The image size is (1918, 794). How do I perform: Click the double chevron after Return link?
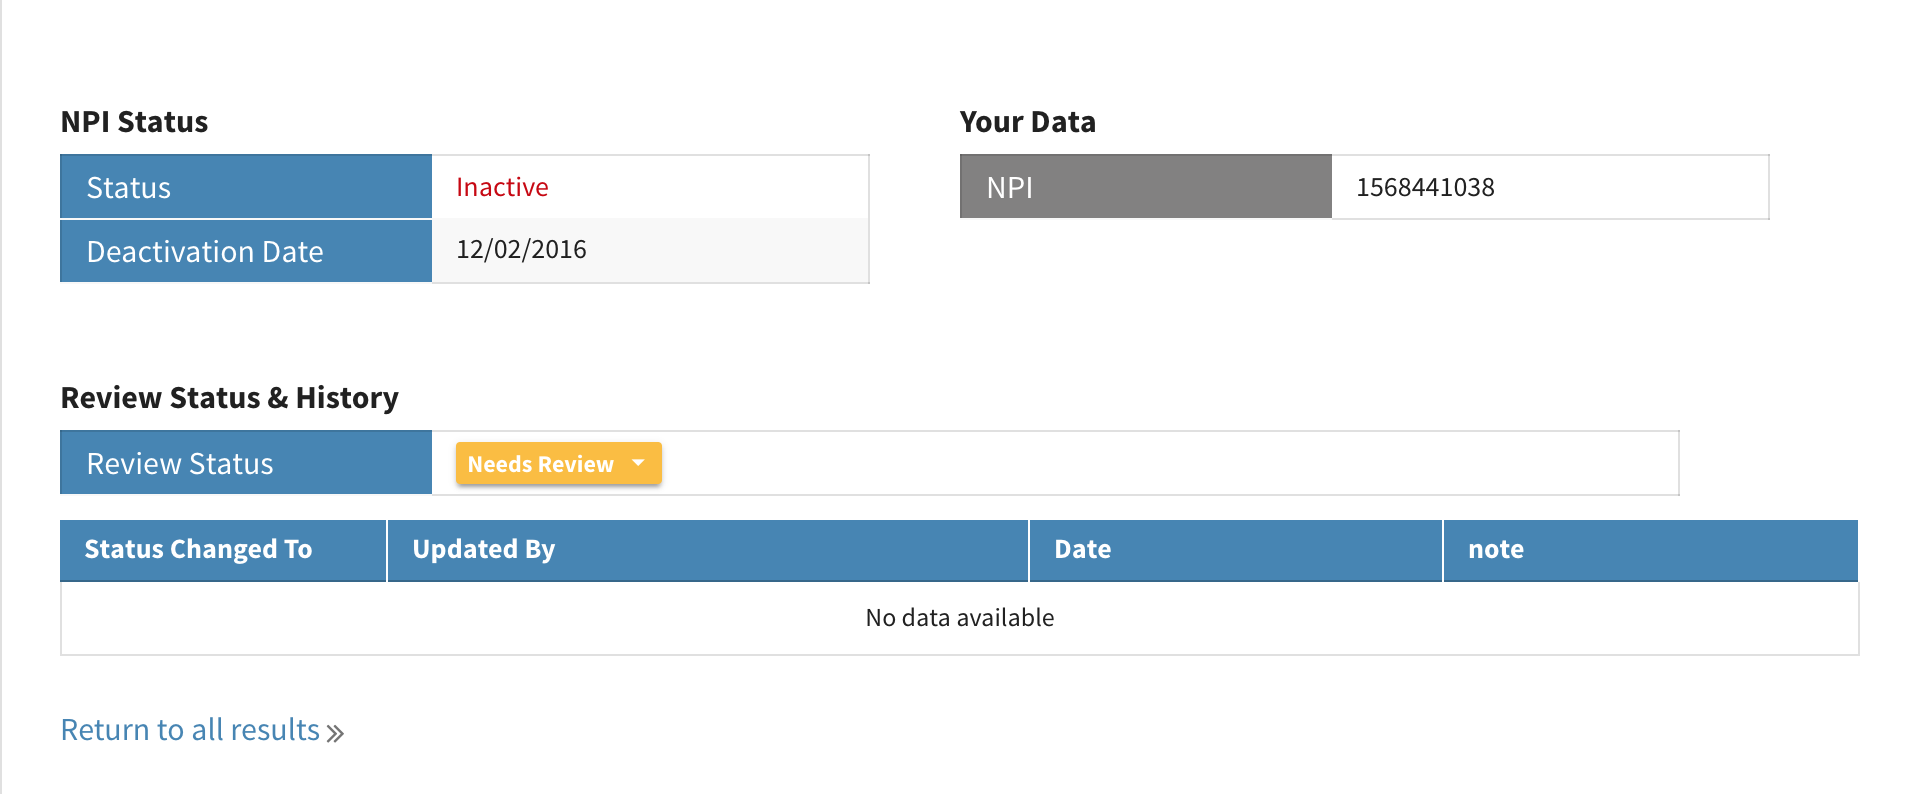pyautogui.click(x=335, y=733)
